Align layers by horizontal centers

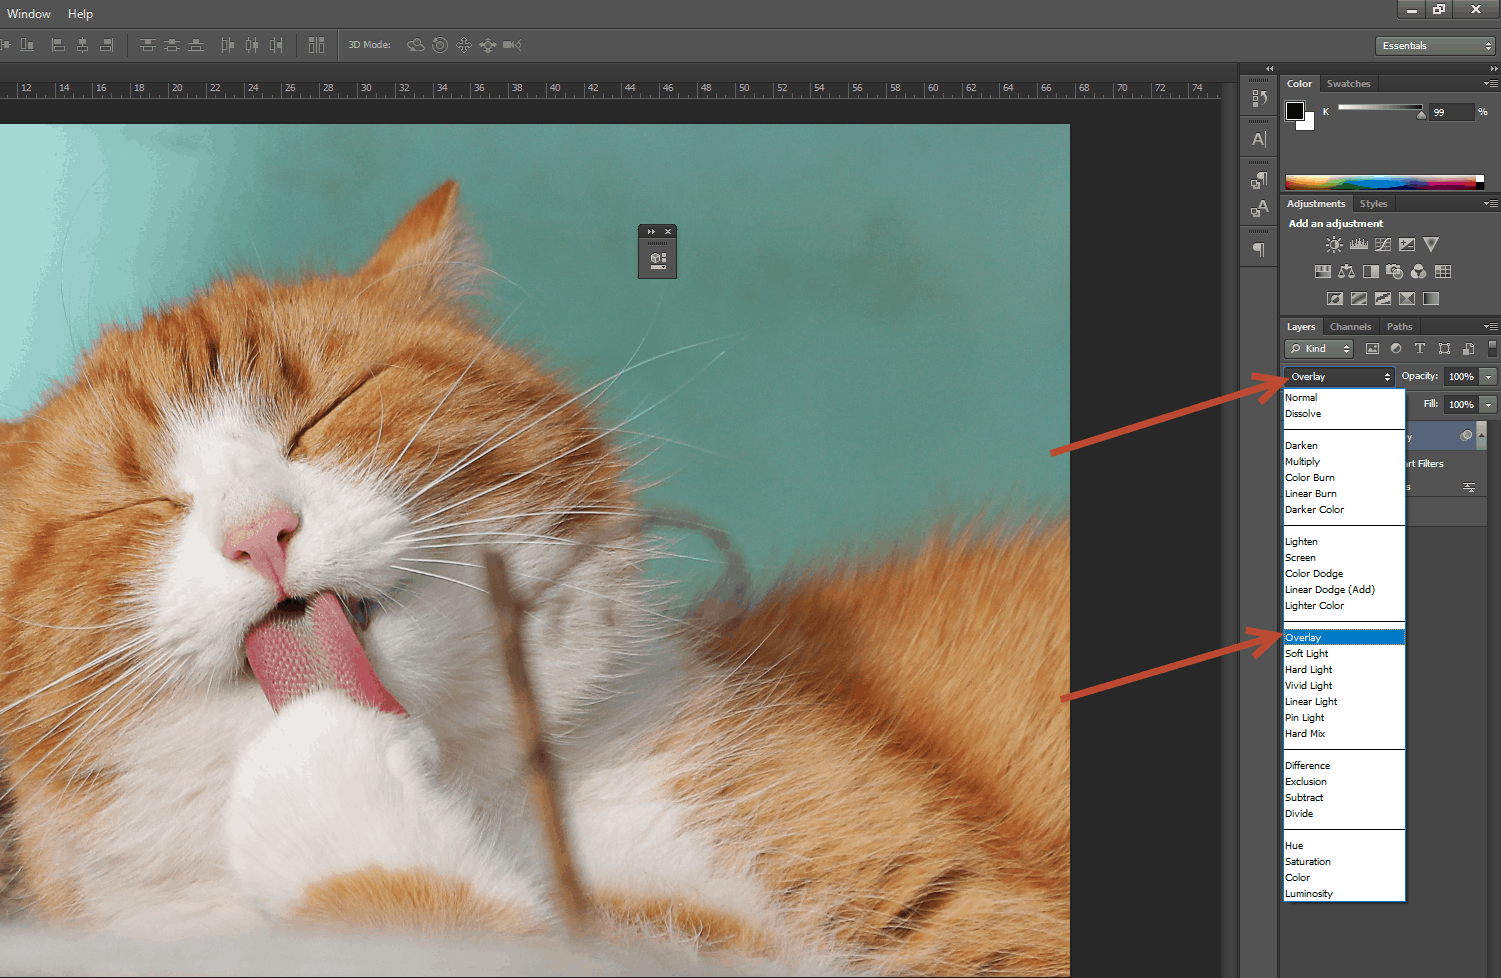(82, 45)
